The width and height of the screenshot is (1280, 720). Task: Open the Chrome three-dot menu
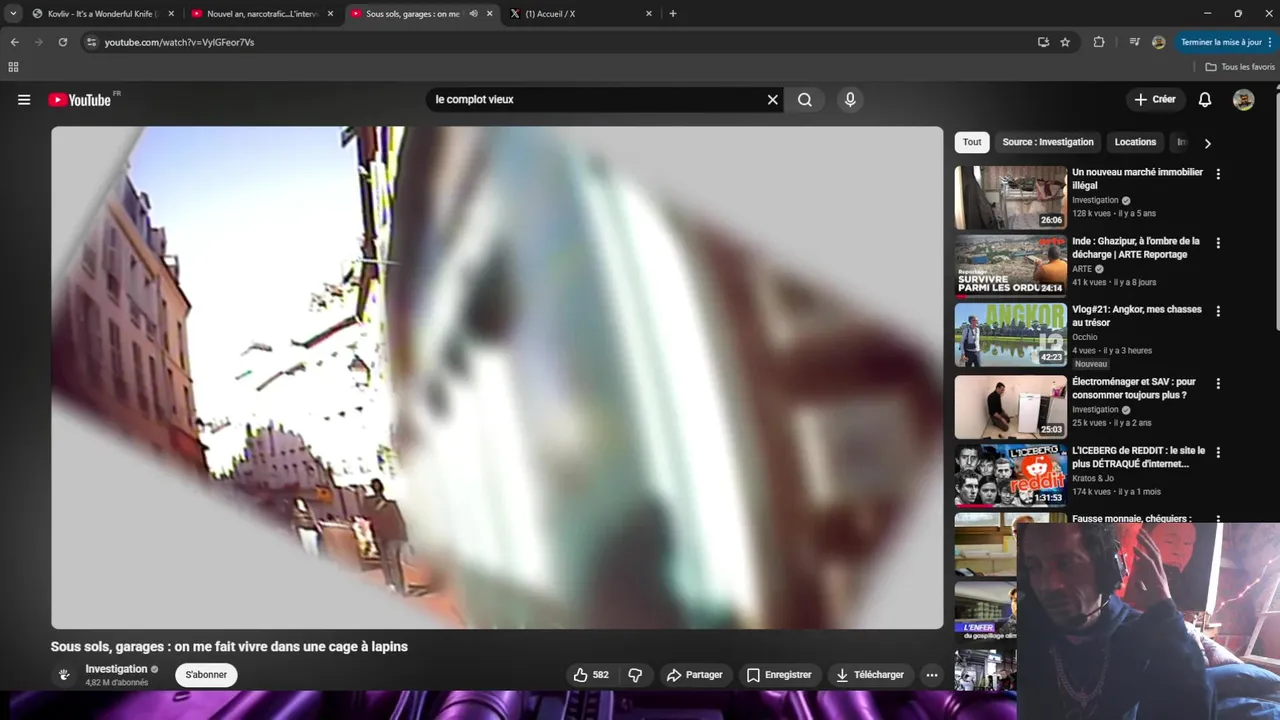pyautogui.click(x=1271, y=42)
